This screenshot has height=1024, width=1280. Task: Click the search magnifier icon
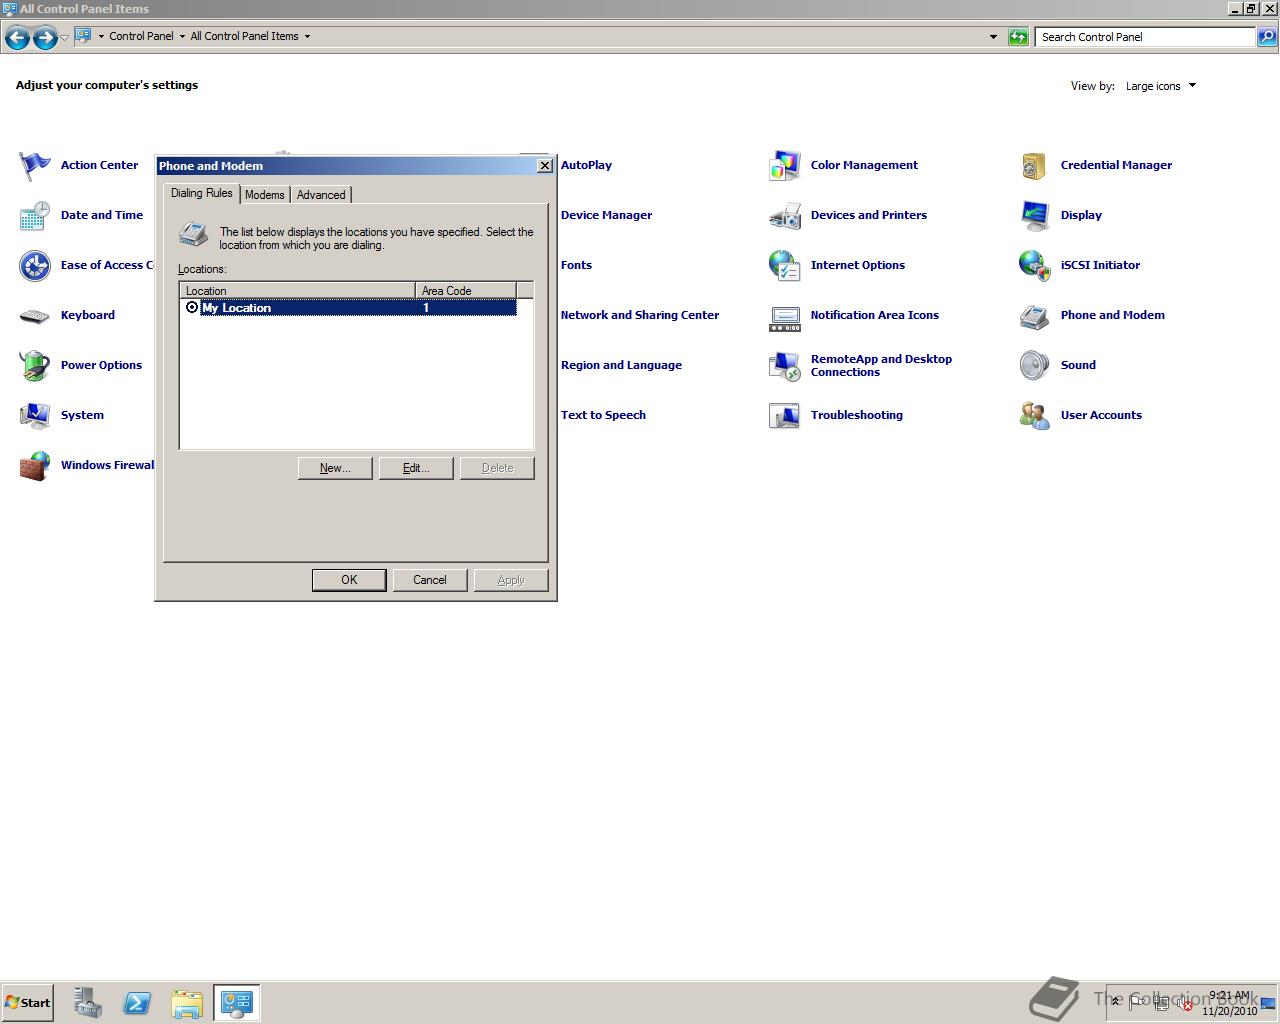click(x=1267, y=37)
